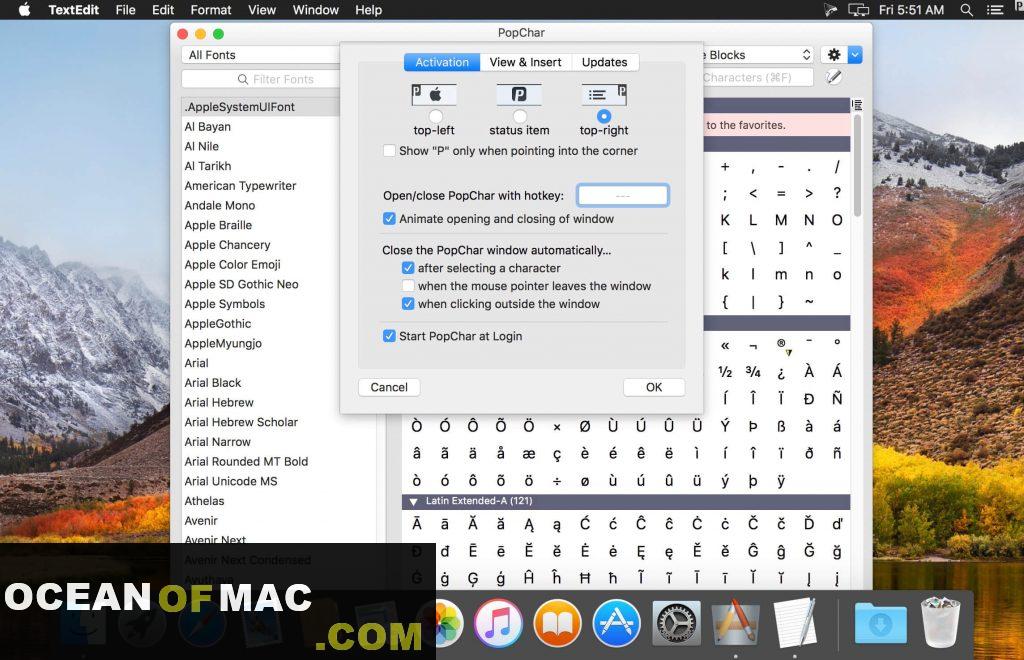1024x660 pixels.
Task: Open the Trash in the Dock
Action: (940, 621)
